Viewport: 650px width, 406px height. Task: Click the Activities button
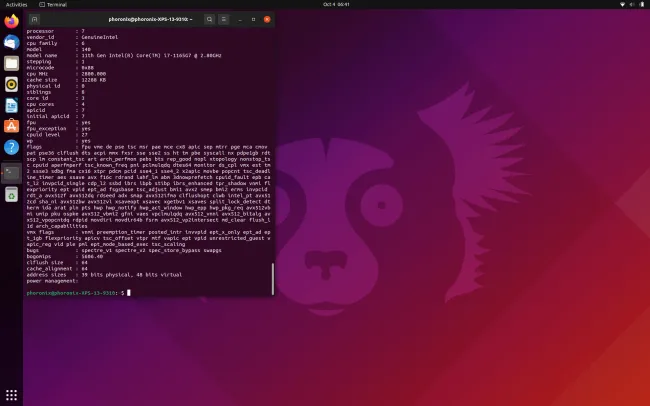pyautogui.click(x=17, y=4)
